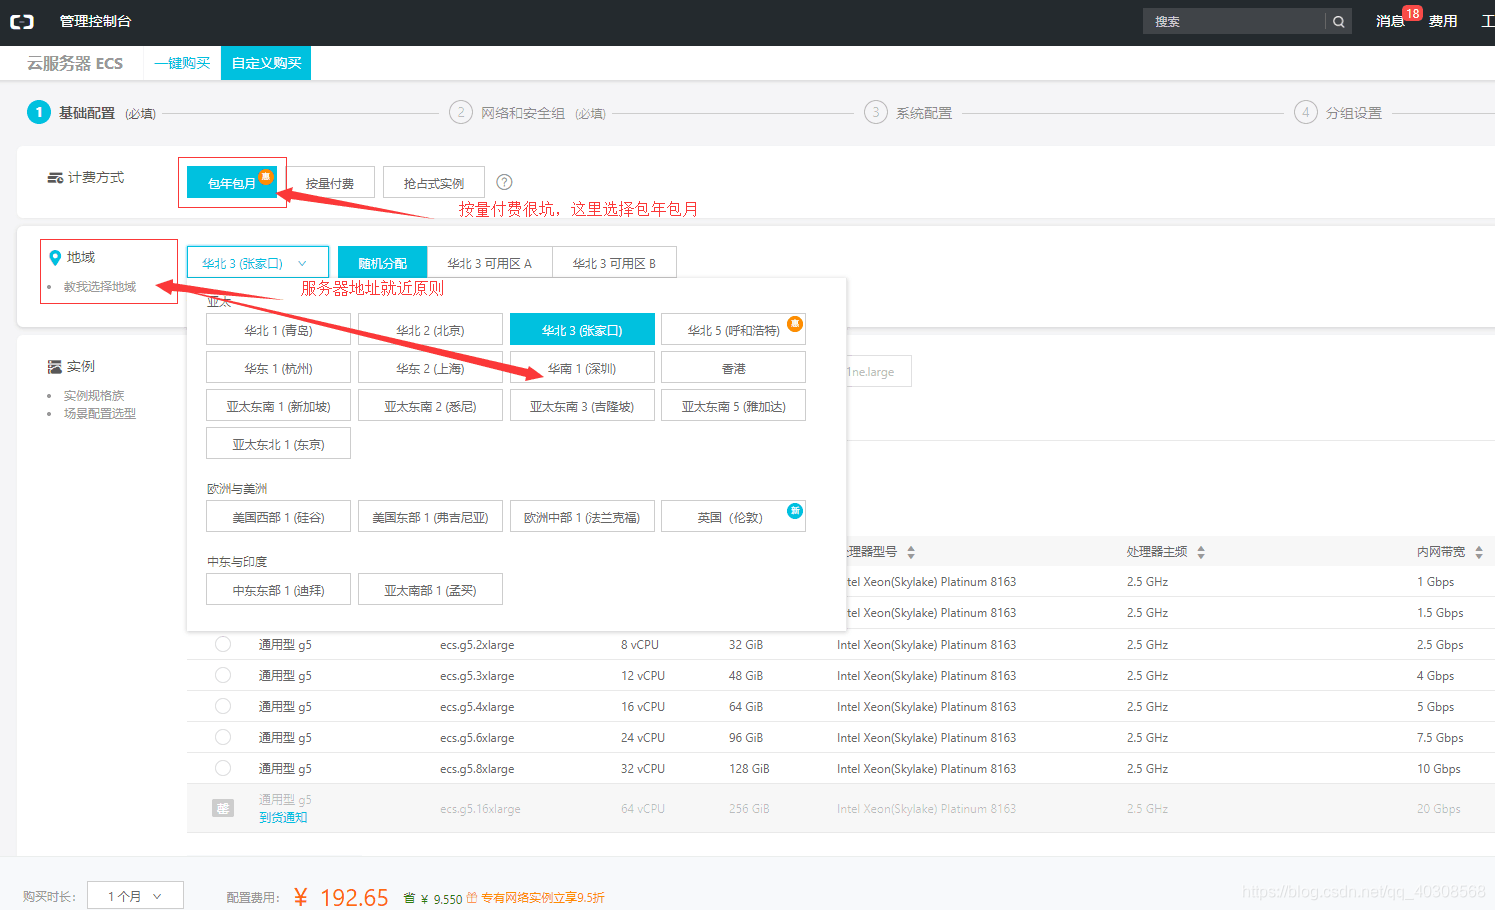Open the 华北 3 (张家口) region dropdown

point(258,263)
